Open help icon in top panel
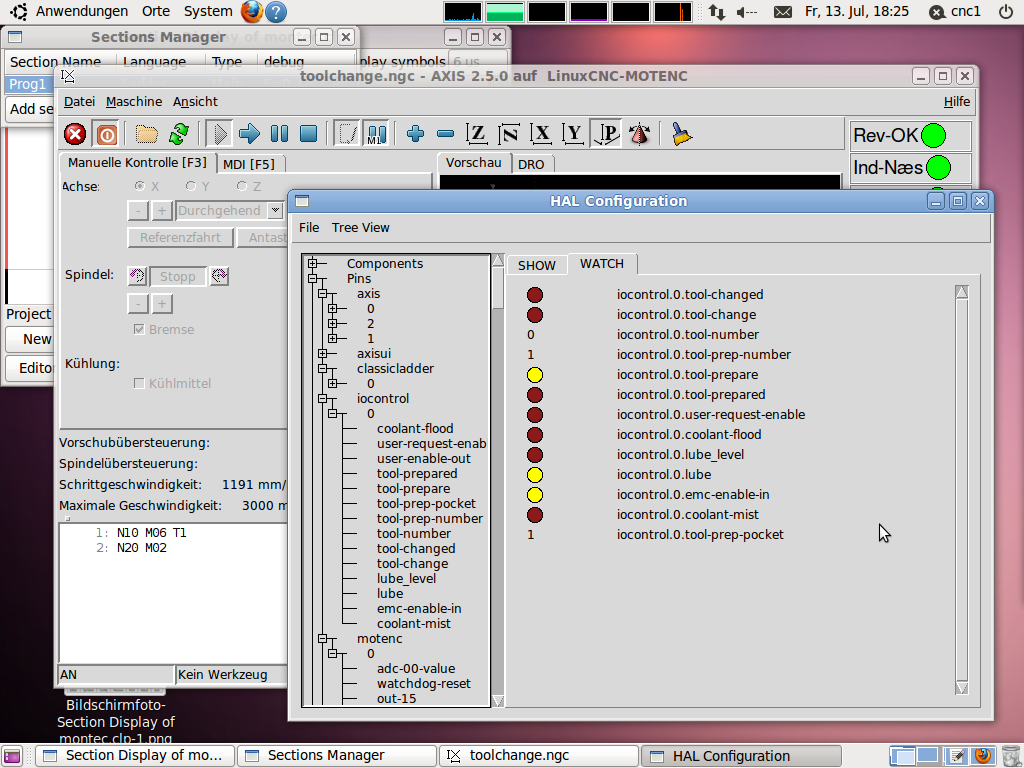1024x768 pixels. click(277, 12)
